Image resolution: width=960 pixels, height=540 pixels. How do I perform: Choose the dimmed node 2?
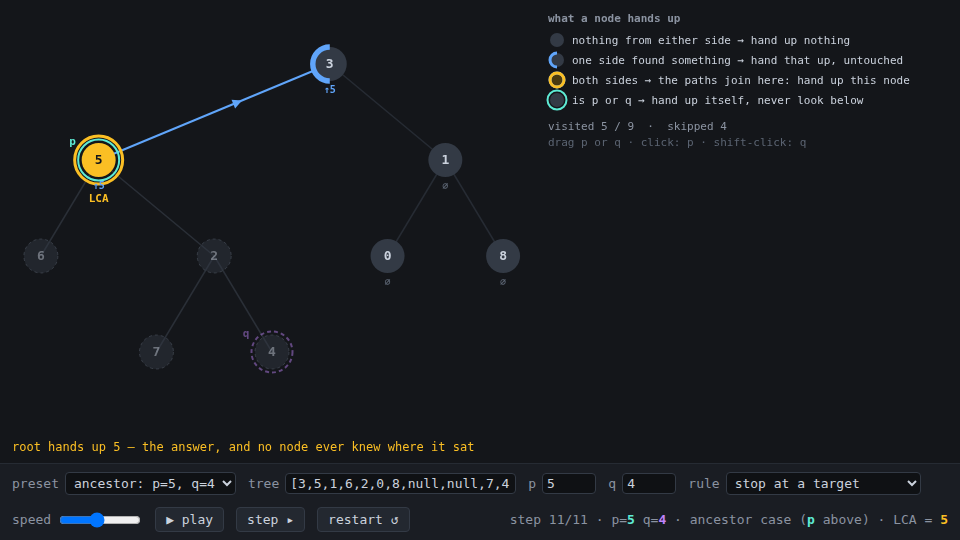214,256
